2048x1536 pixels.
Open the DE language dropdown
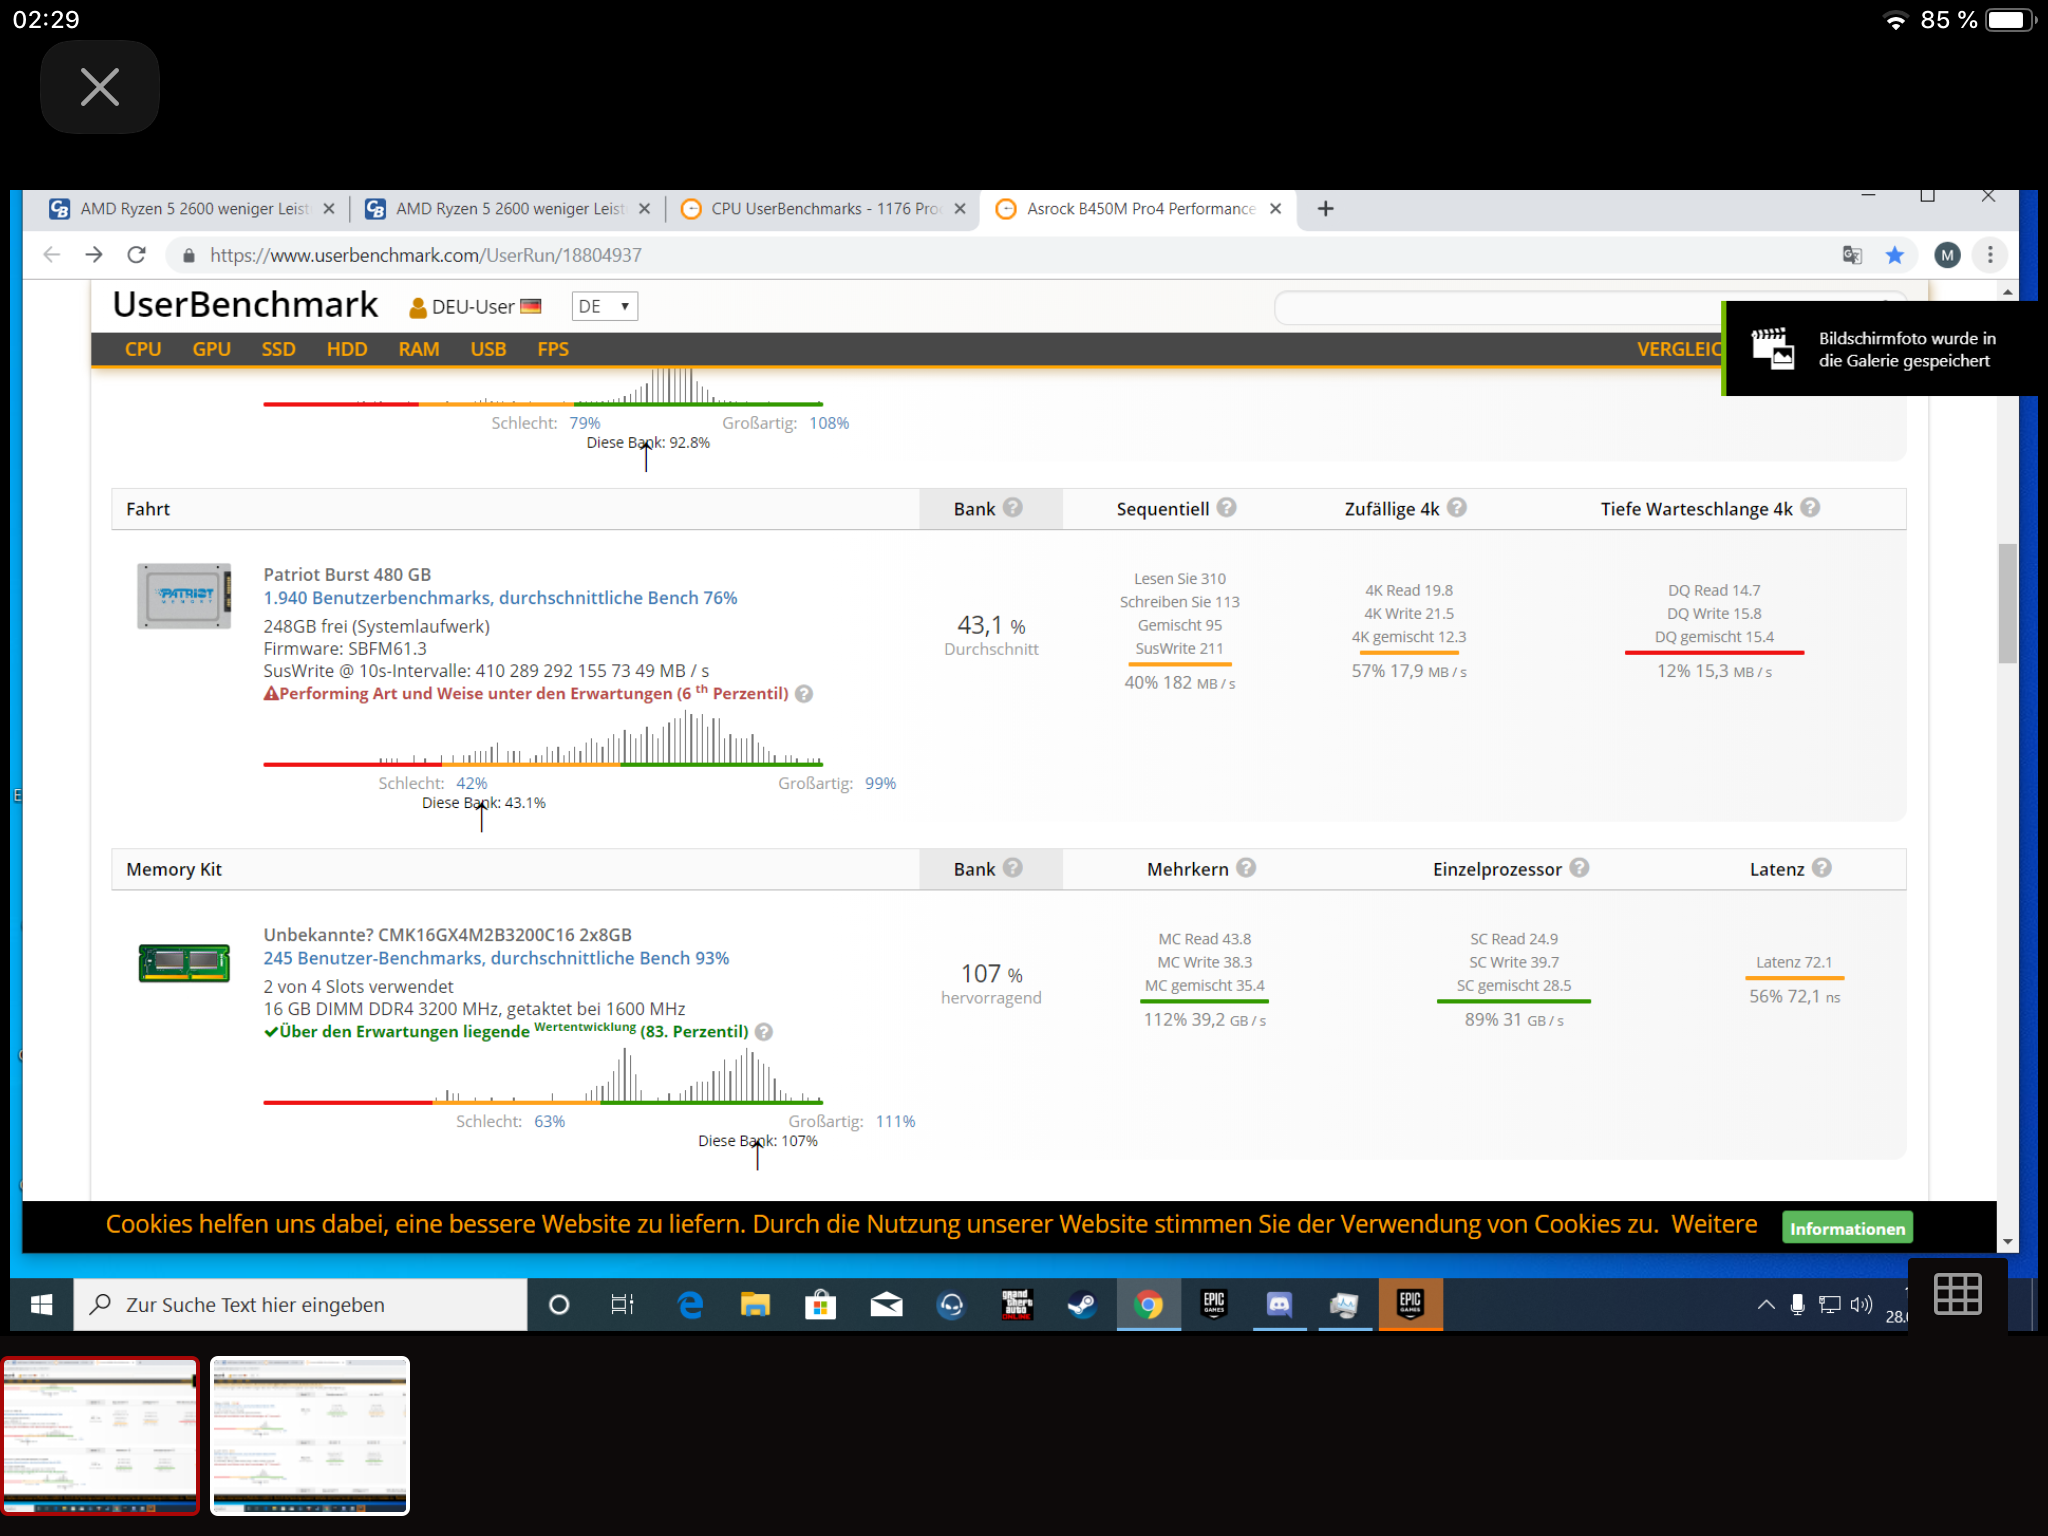click(604, 306)
